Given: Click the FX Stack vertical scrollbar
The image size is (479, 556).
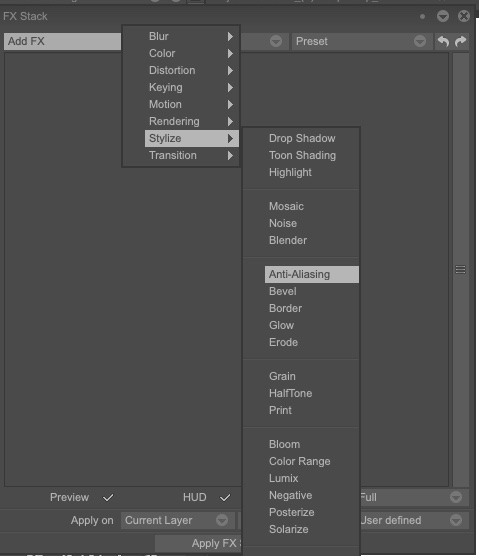Looking at the screenshot, I should click(x=461, y=270).
